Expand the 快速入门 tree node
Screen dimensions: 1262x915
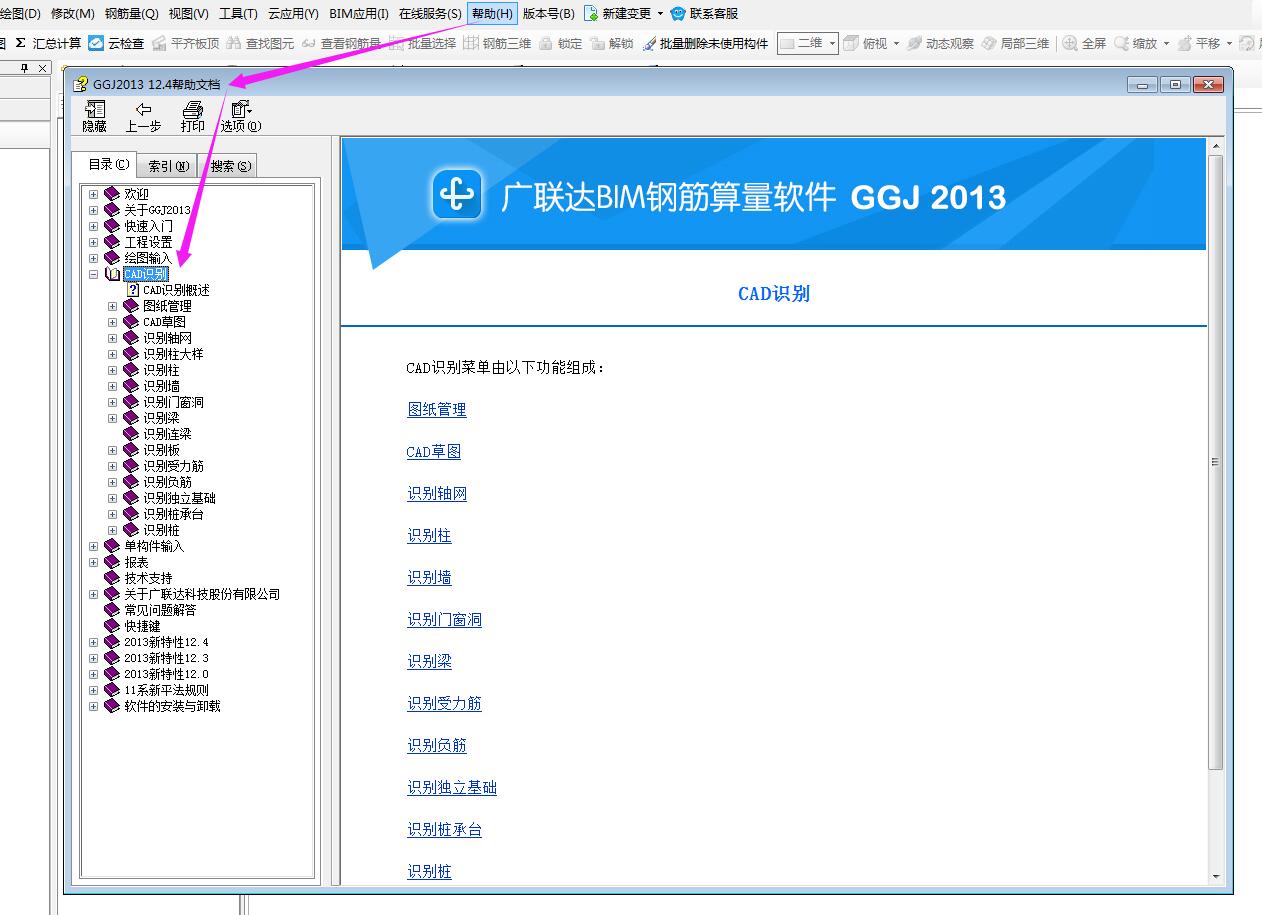(x=93, y=226)
